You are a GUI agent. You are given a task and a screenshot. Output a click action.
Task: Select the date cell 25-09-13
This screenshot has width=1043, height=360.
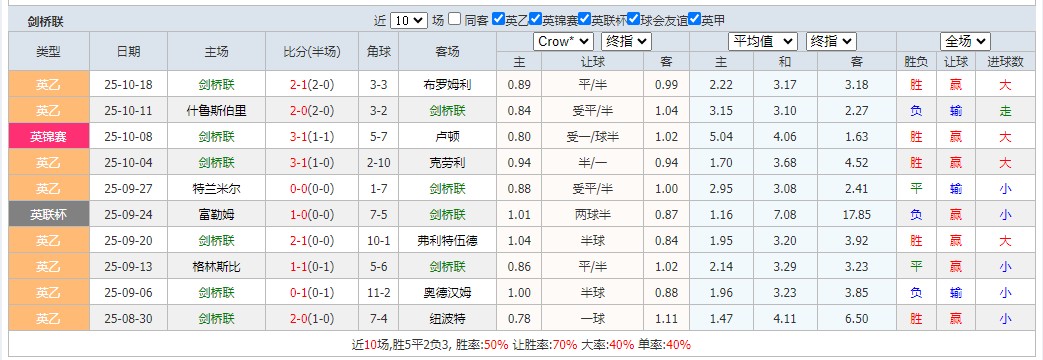tap(128, 267)
